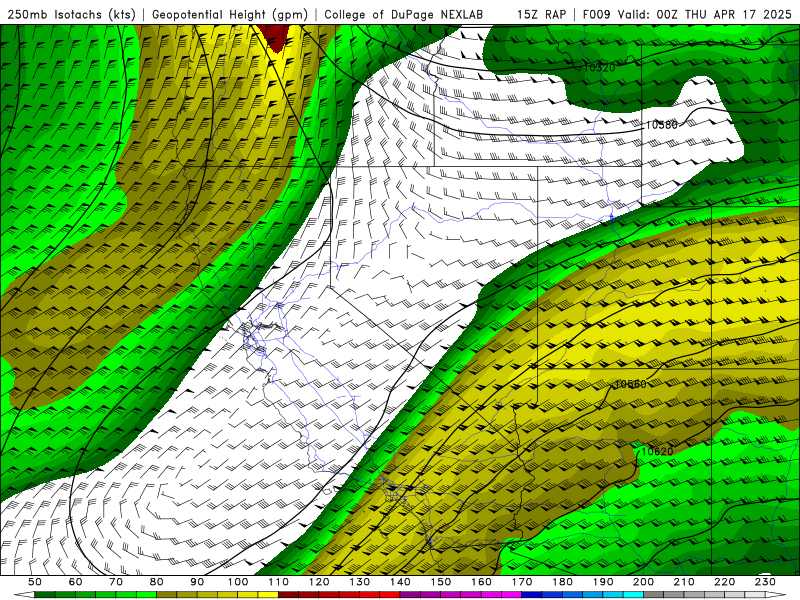Click the dark red wind maximum on the map's top edge
Screen dimensions: 800x600
[276, 38]
